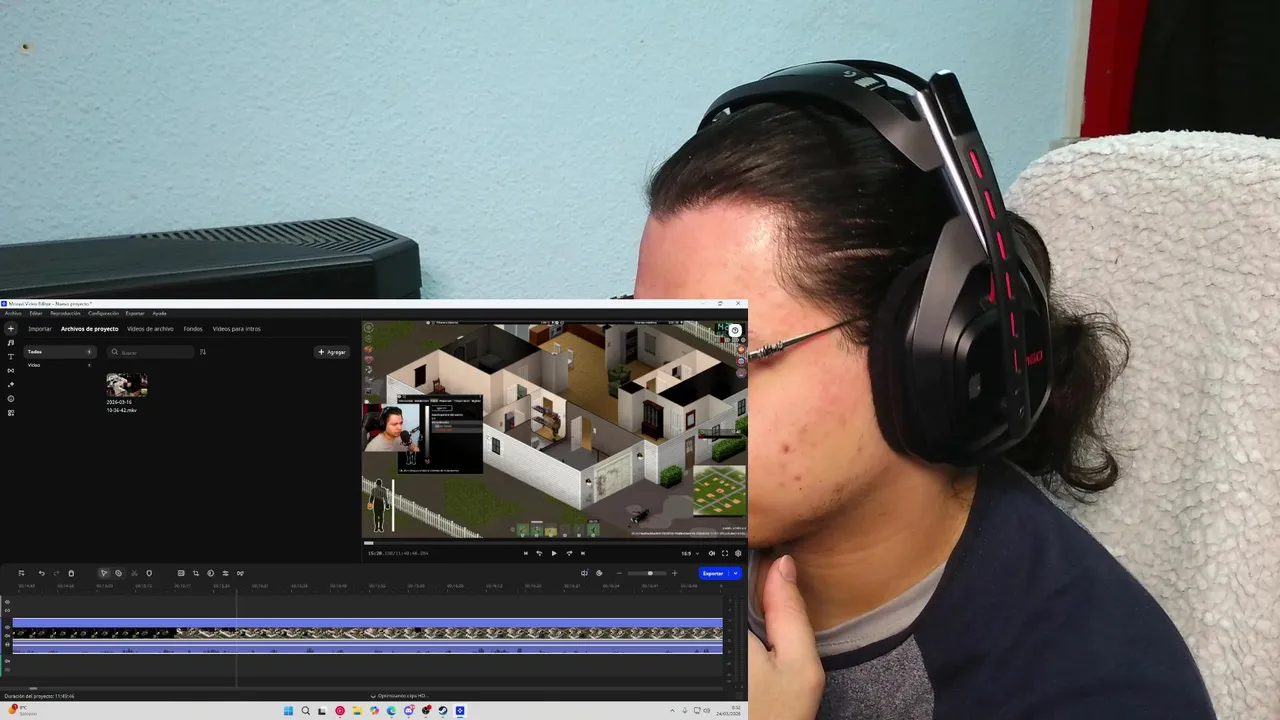Open the Clip properties sliders icon

click(x=225, y=573)
